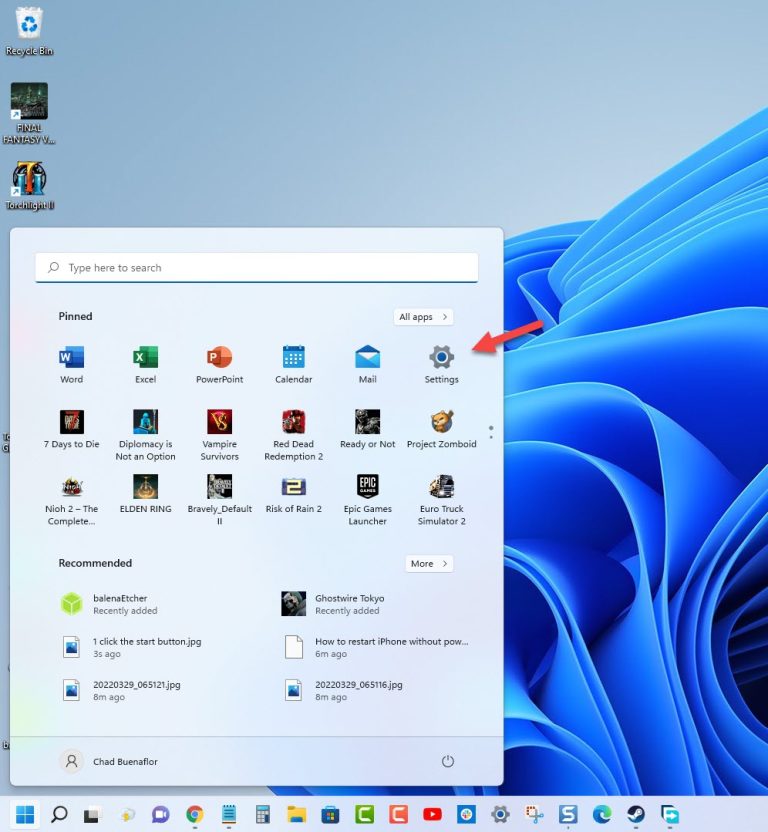Viewport: 768px width, 832px height.
Task: Expand More recommended items
Action: tap(429, 564)
